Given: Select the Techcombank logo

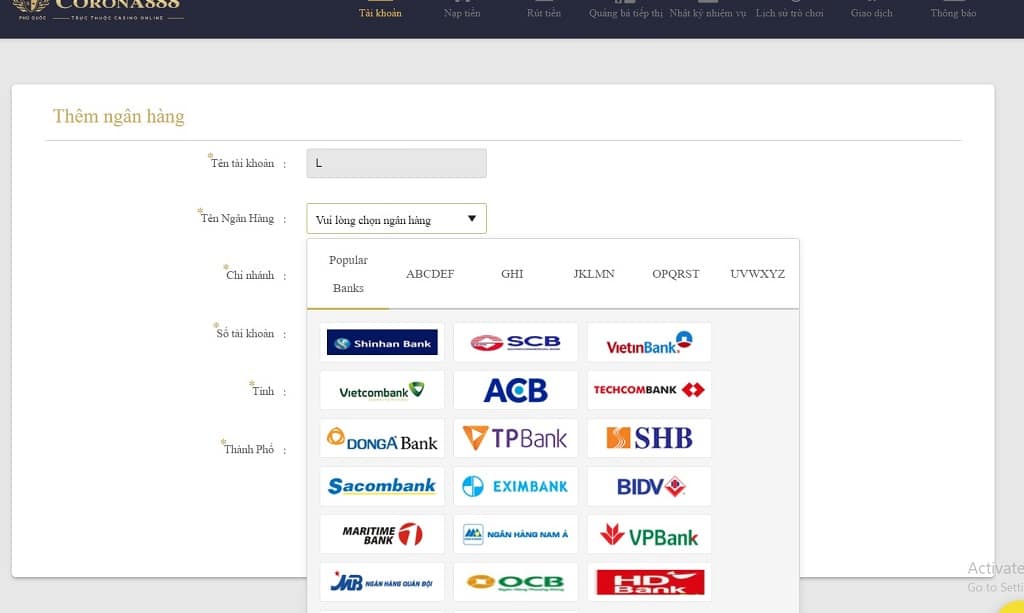Looking at the screenshot, I should pyautogui.click(x=649, y=390).
